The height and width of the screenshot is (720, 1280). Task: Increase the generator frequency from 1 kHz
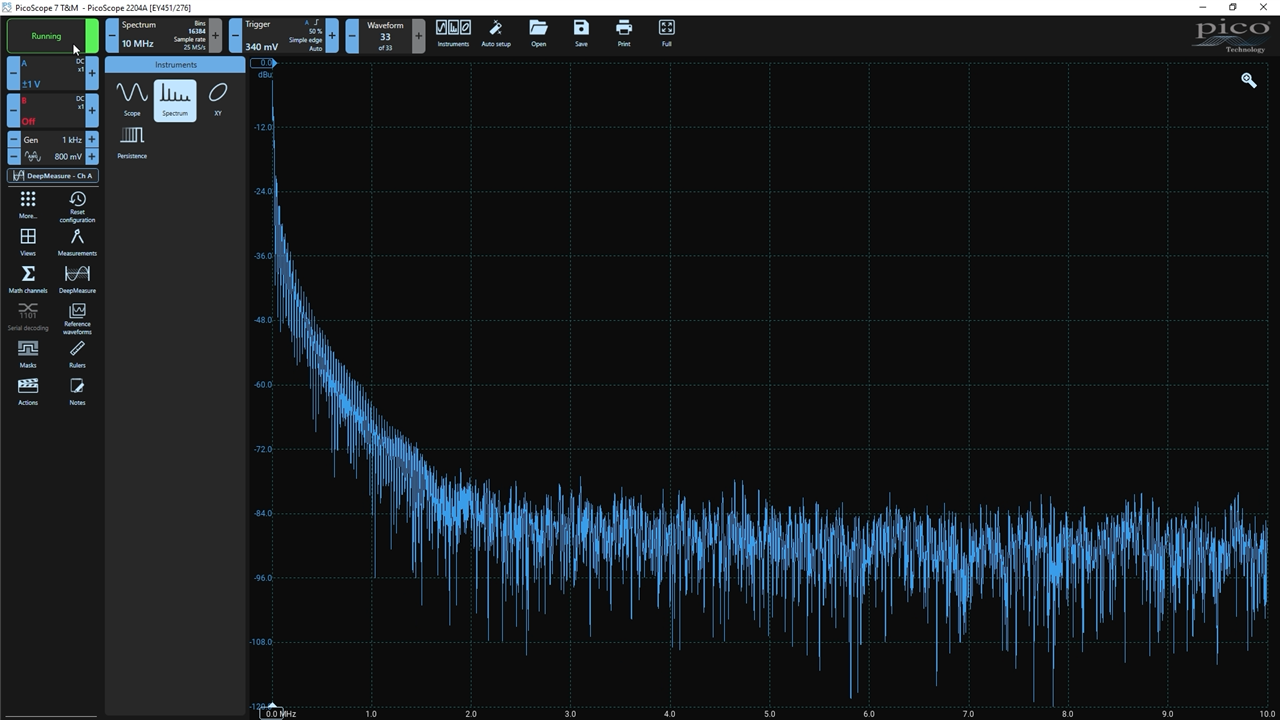92,140
